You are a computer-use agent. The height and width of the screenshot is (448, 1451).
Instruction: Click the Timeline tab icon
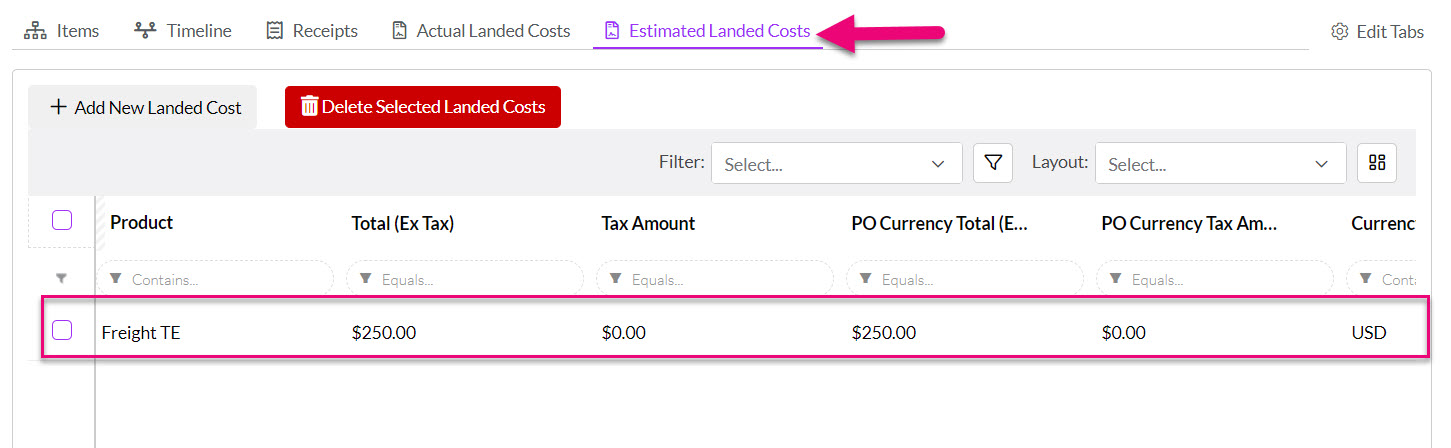click(145, 31)
